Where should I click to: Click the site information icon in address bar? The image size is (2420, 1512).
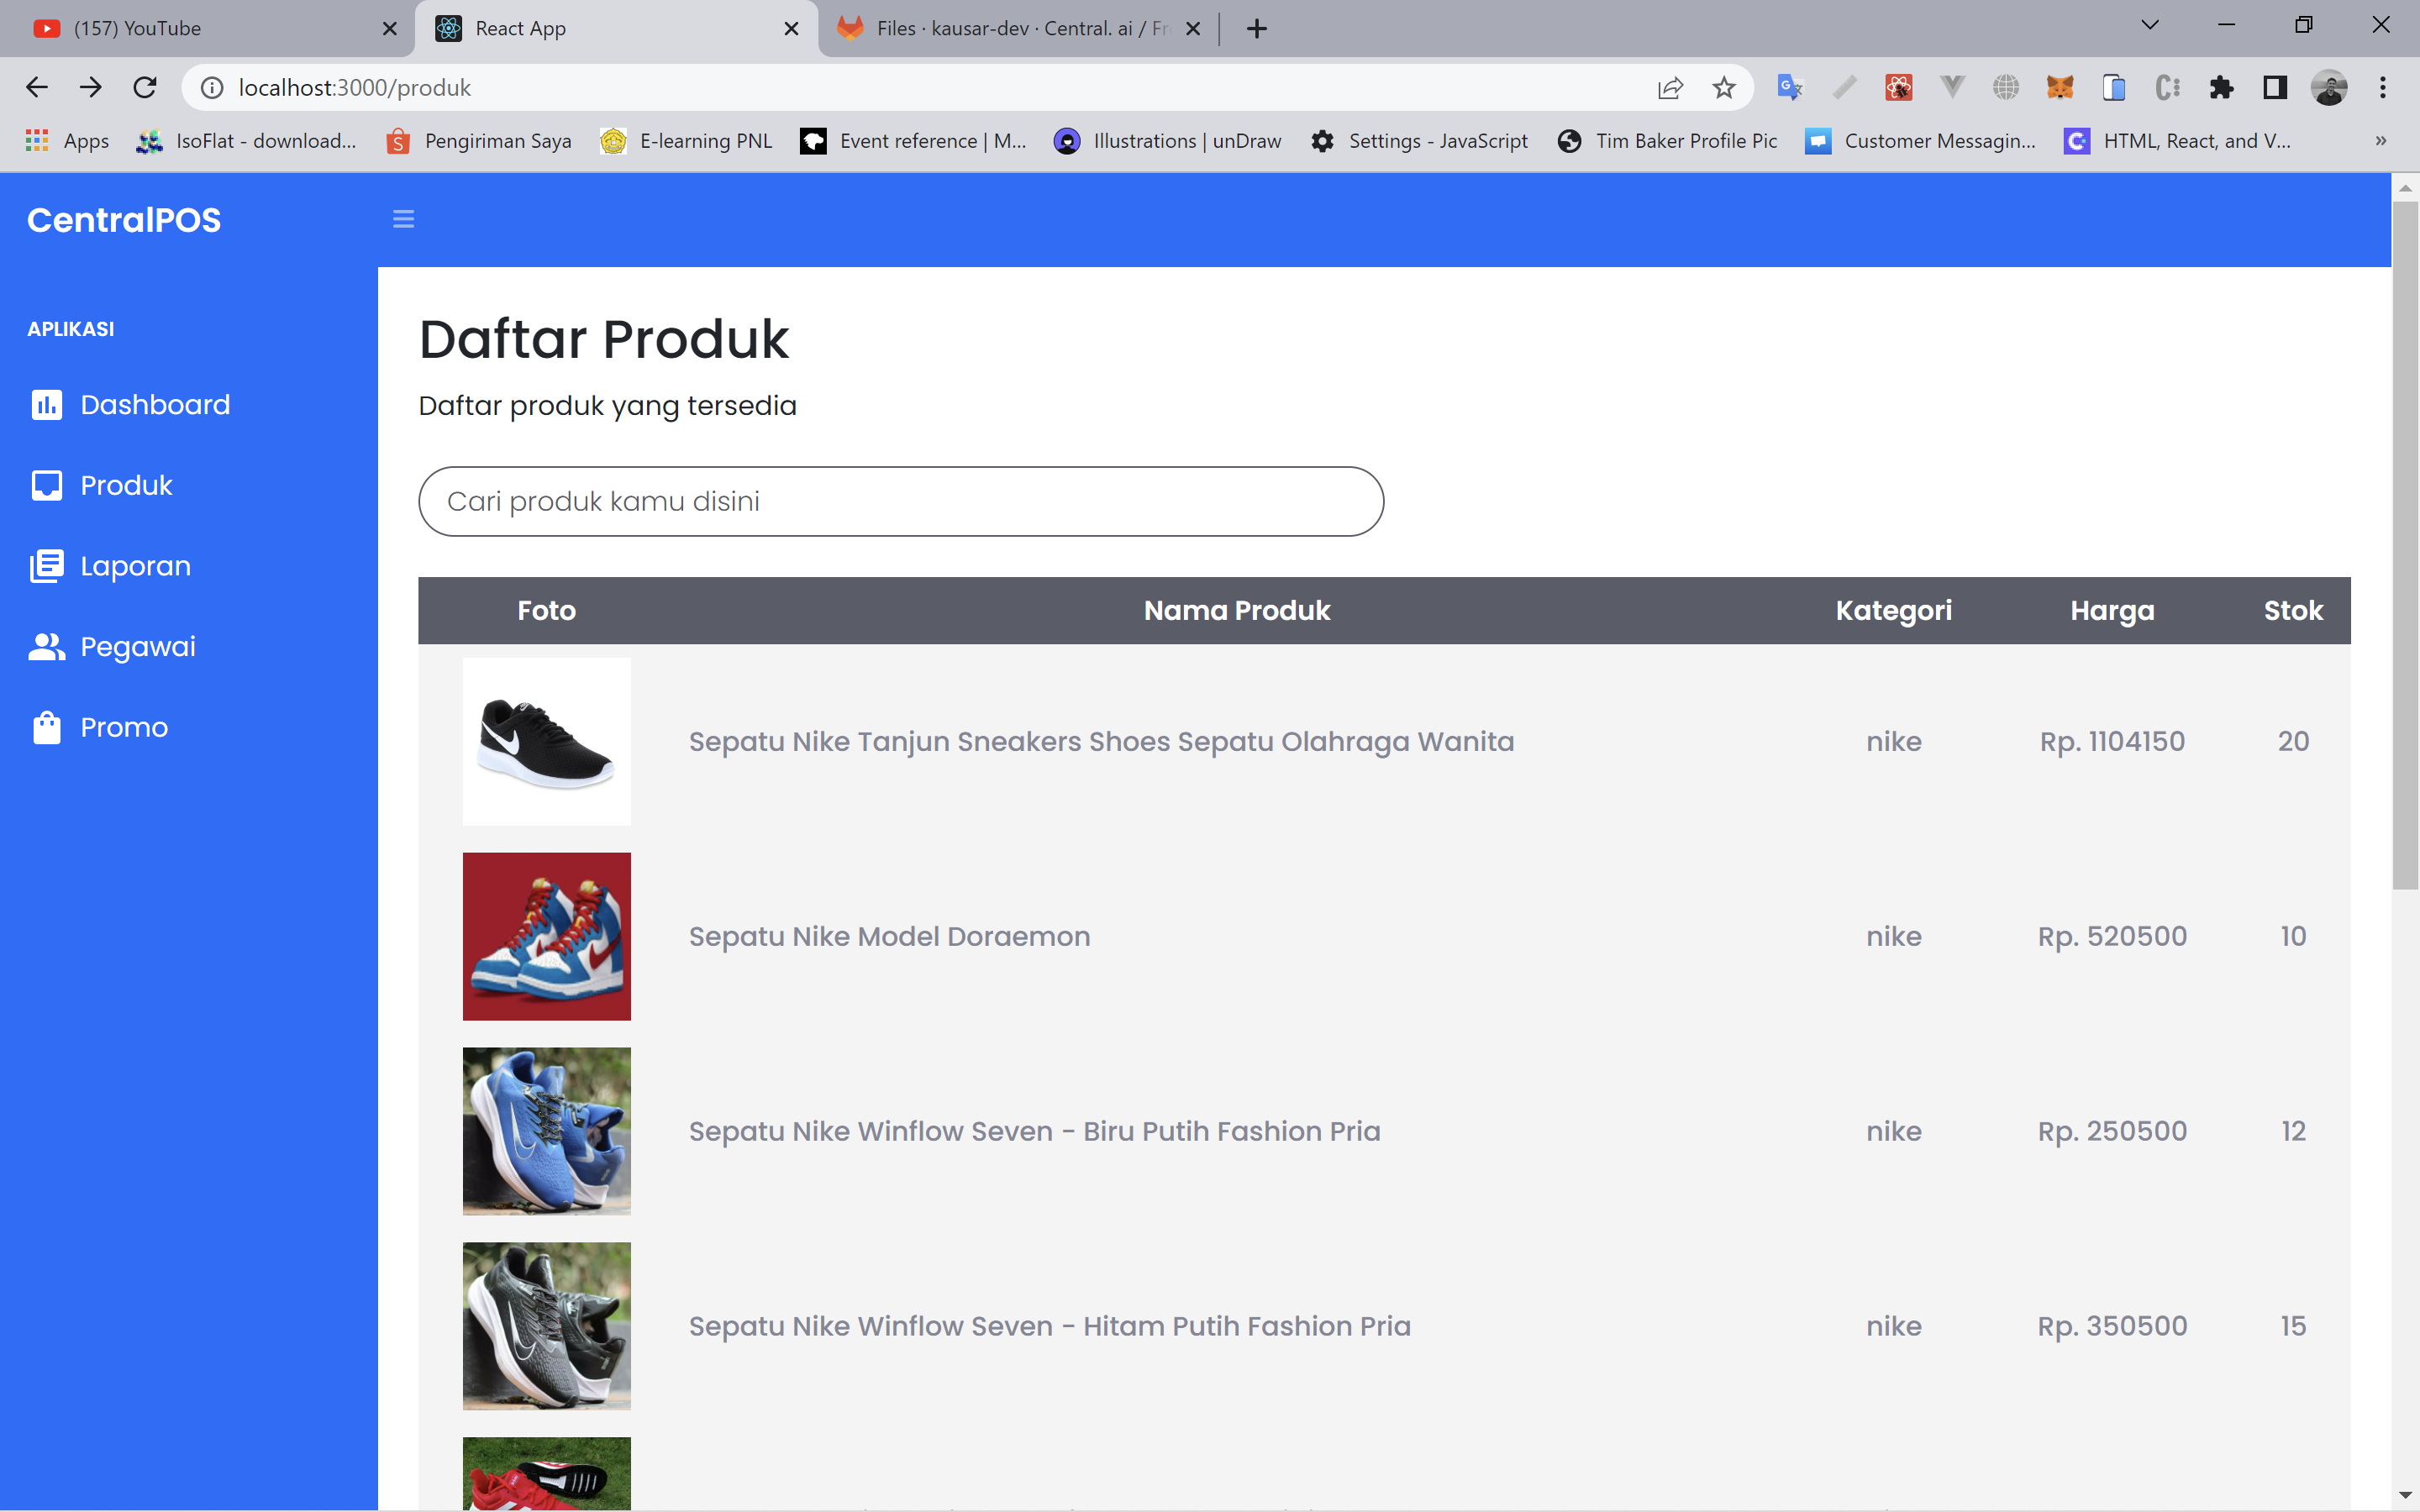[x=212, y=88]
